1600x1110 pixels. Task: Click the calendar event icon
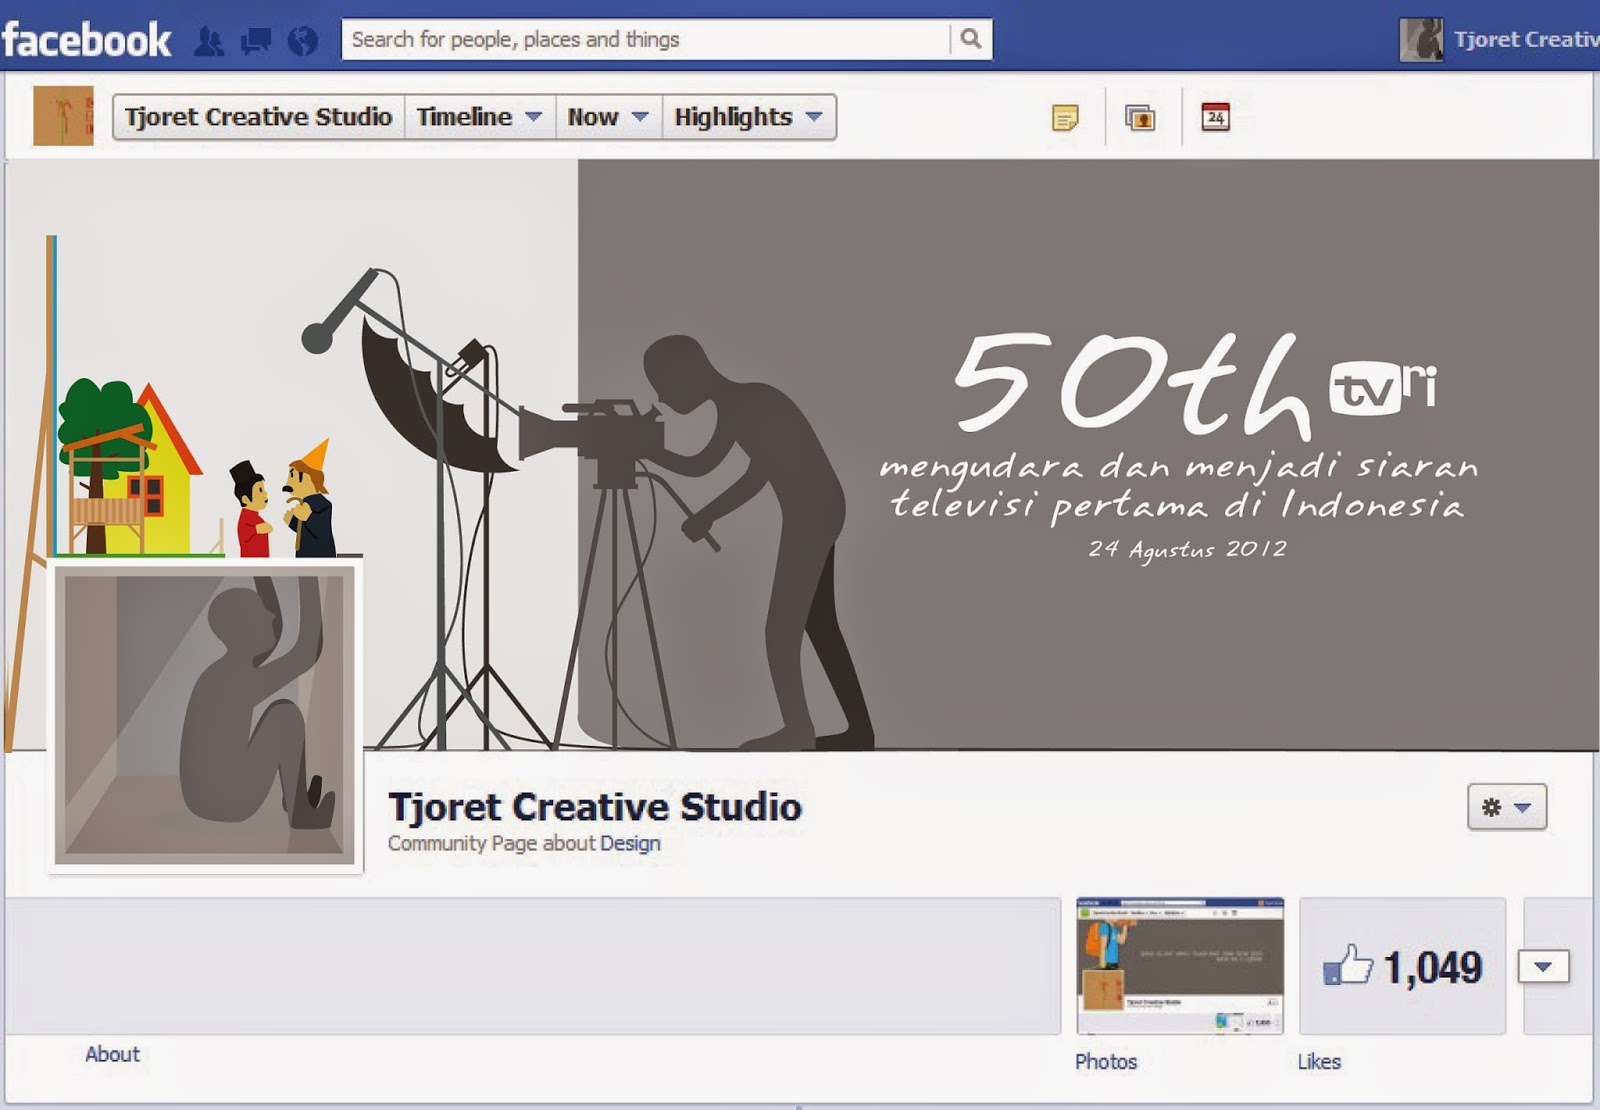1215,117
